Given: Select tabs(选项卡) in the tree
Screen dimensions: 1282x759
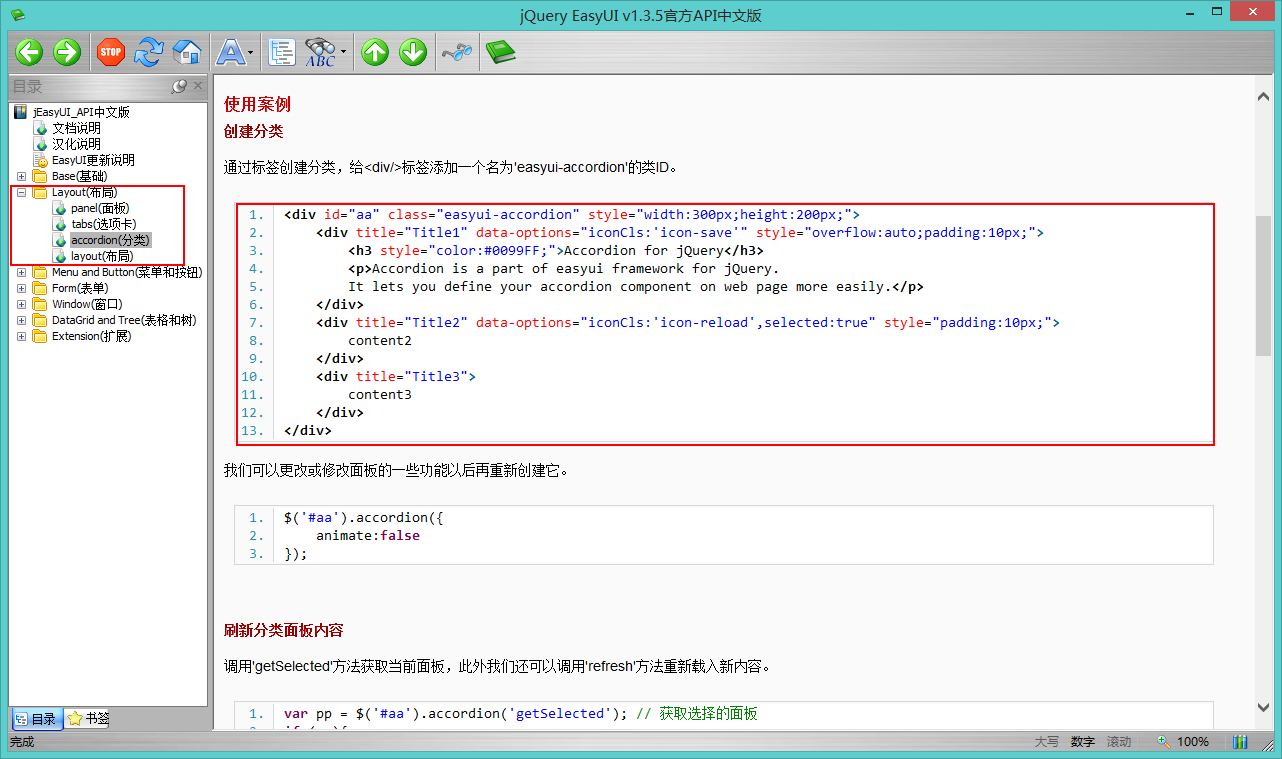Looking at the screenshot, I should click(104, 224).
